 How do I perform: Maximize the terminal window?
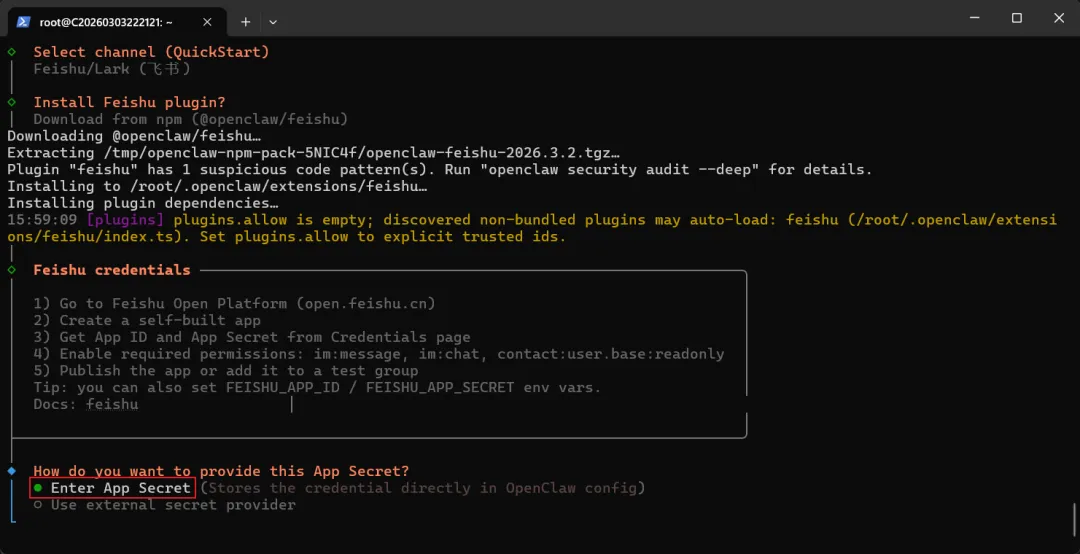[x=1016, y=18]
